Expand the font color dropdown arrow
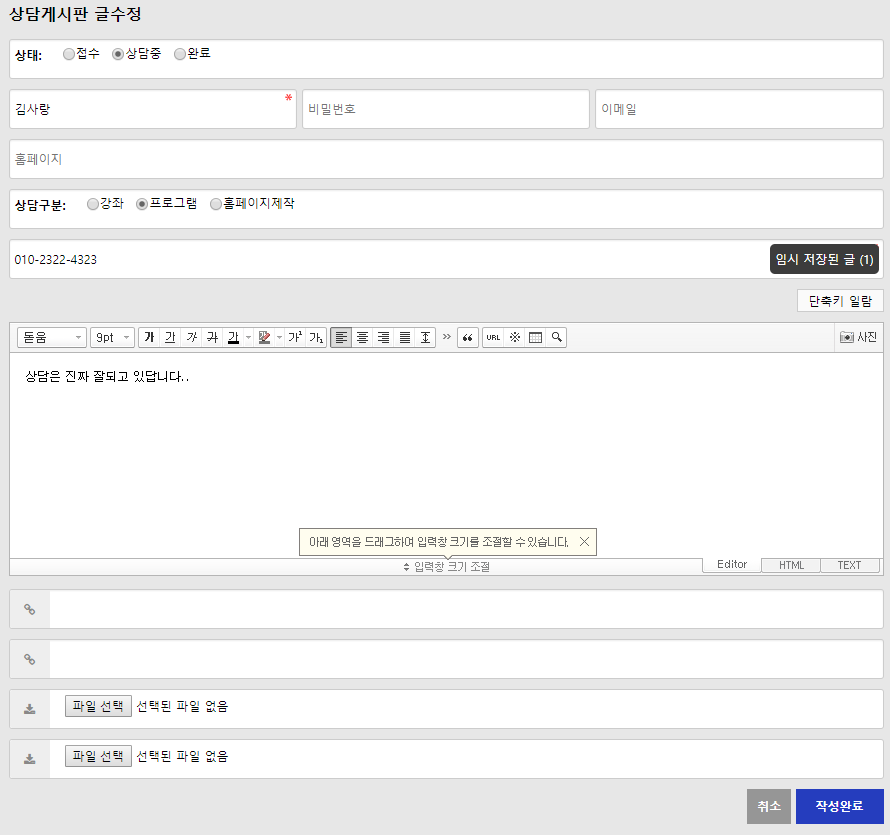The height and width of the screenshot is (835, 890). [247, 338]
